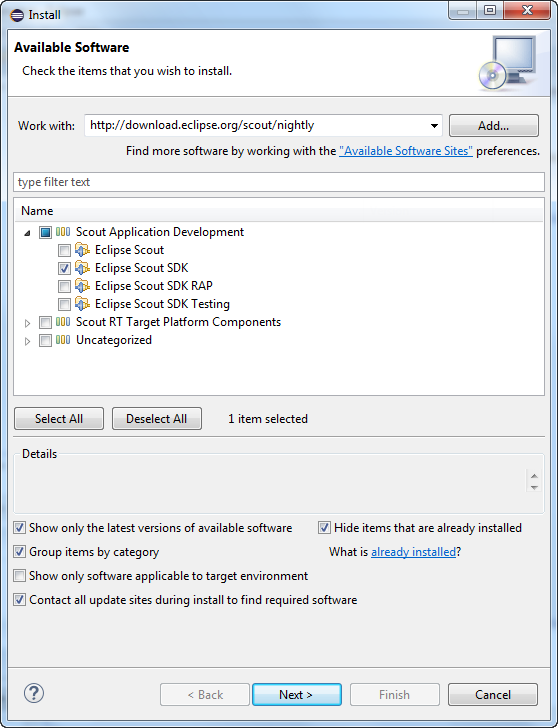
Task: Click the Next button
Action: (x=297, y=695)
